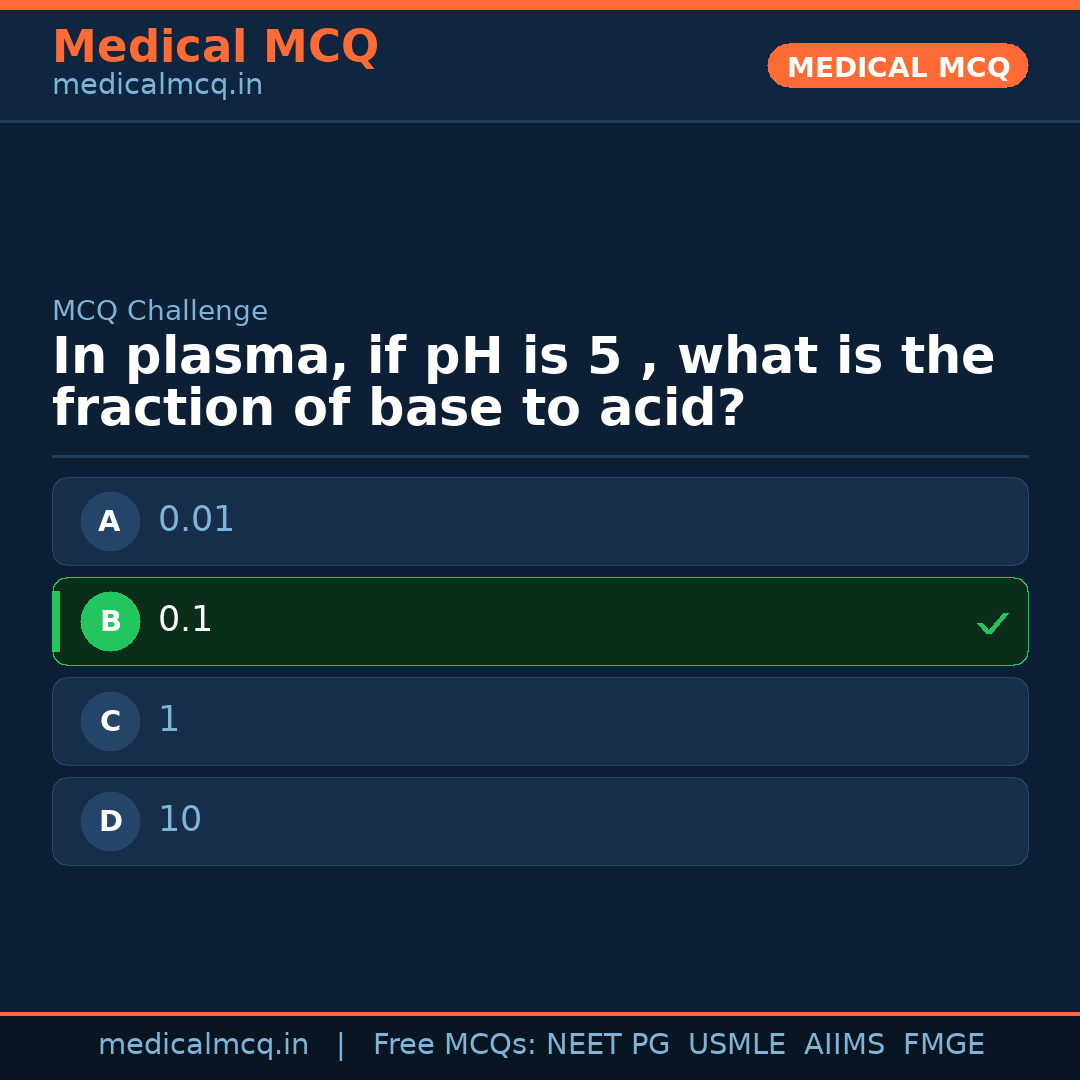
Task: Choose the letter D circle badge
Action: [x=110, y=821]
